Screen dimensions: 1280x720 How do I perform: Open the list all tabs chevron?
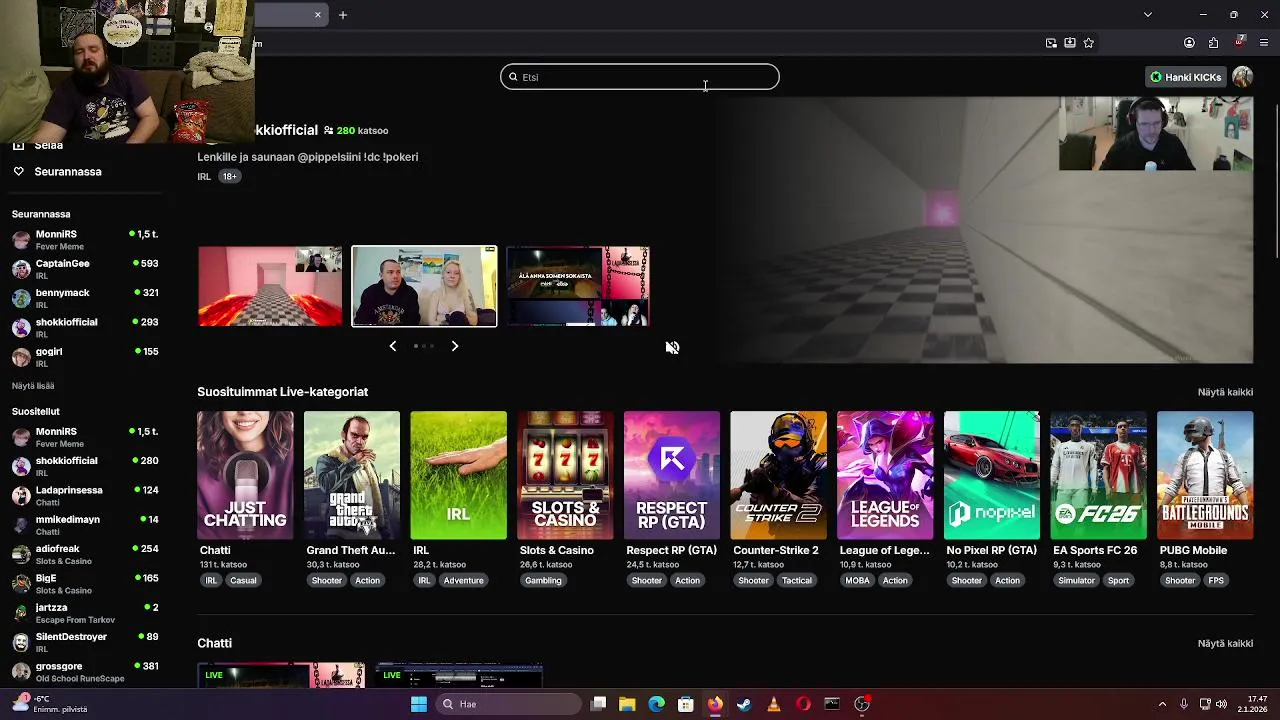(x=1148, y=15)
